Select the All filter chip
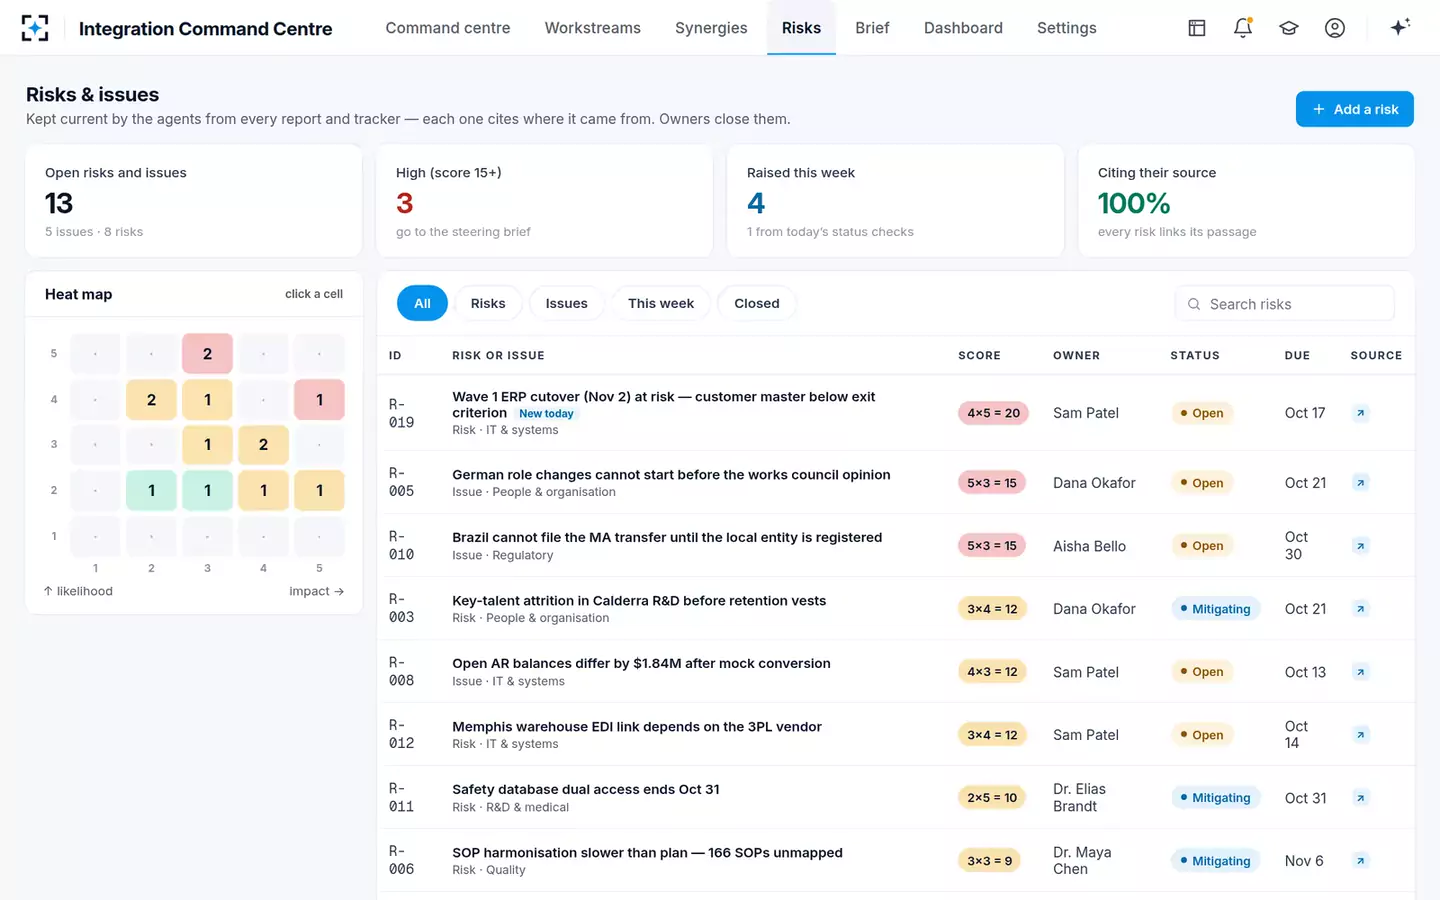This screenshot has width=1440, height=900. (x=422, y=303)
